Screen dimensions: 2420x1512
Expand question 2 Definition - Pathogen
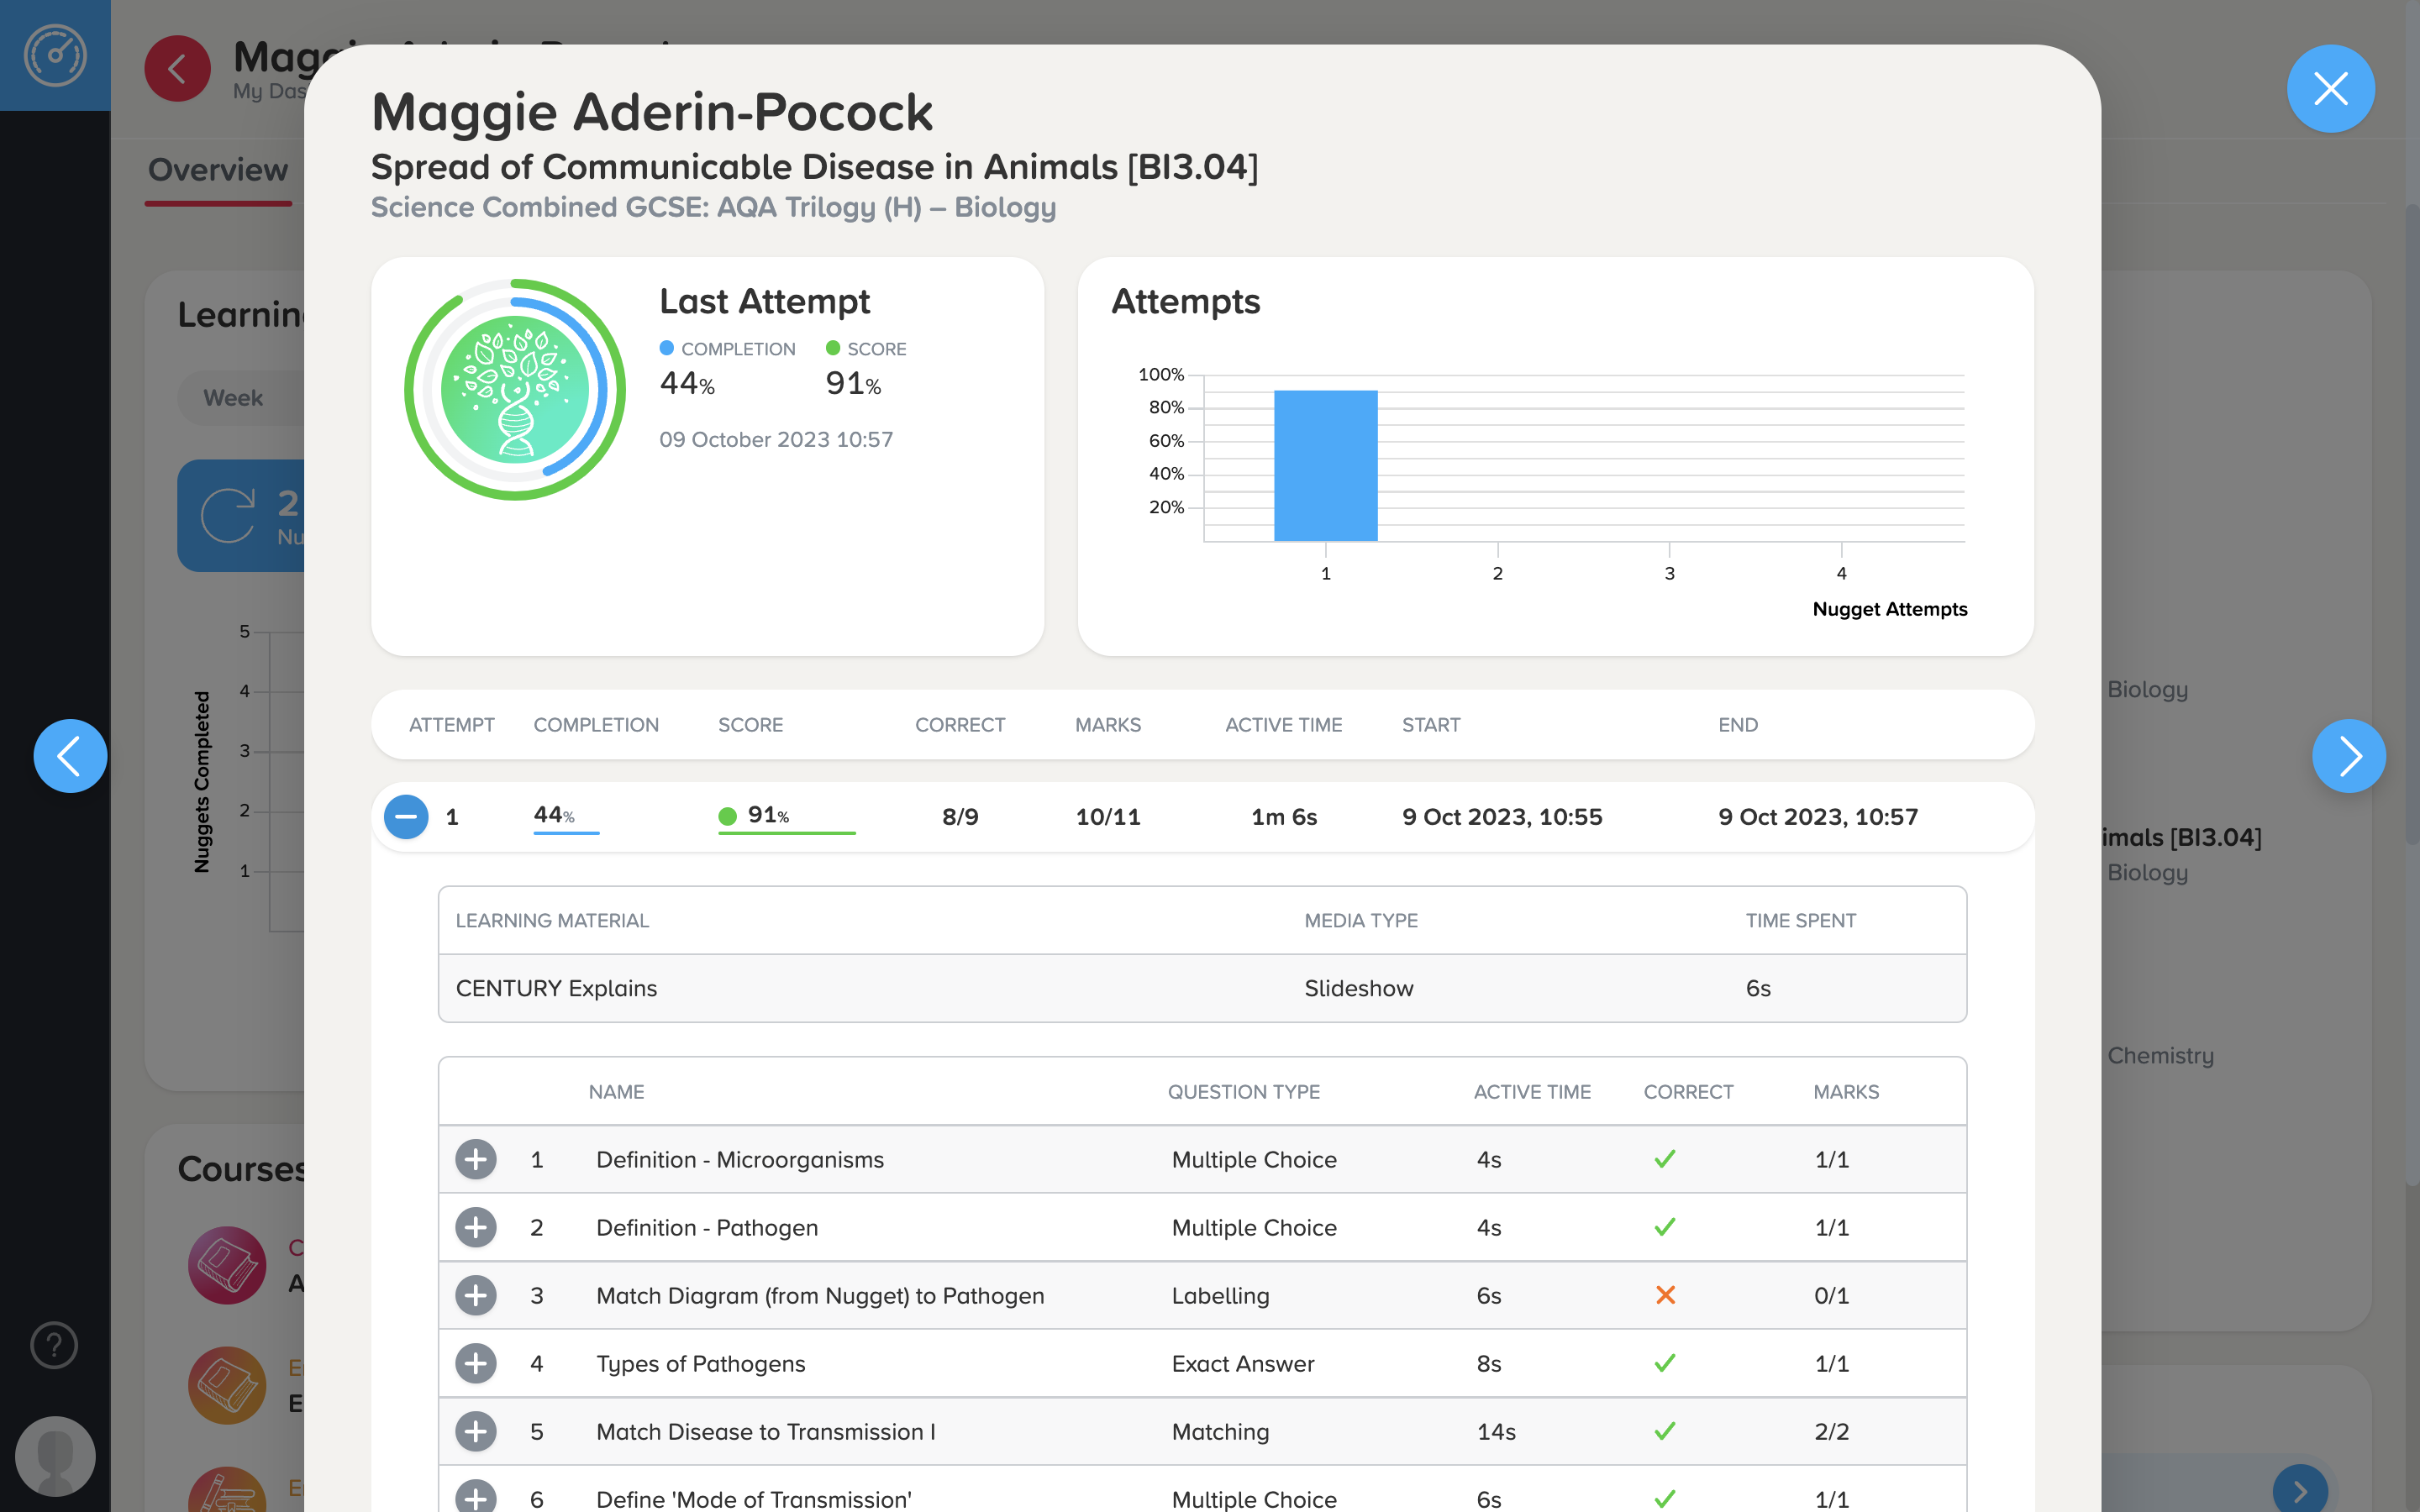tap(476, 1227)
